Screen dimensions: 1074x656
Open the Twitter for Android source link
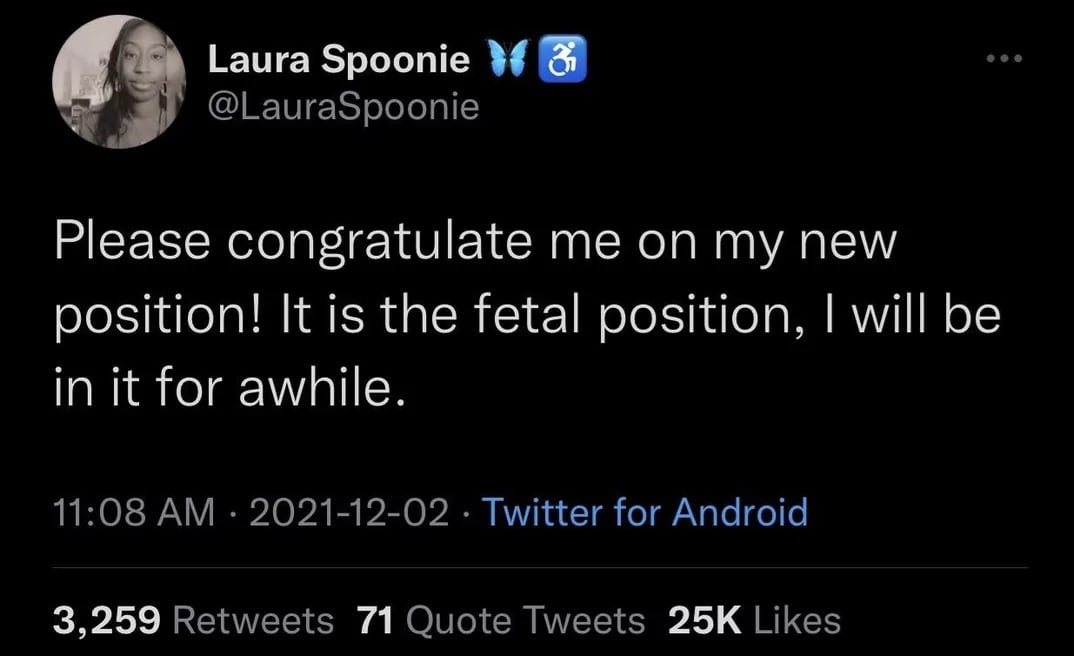(645, 513)
